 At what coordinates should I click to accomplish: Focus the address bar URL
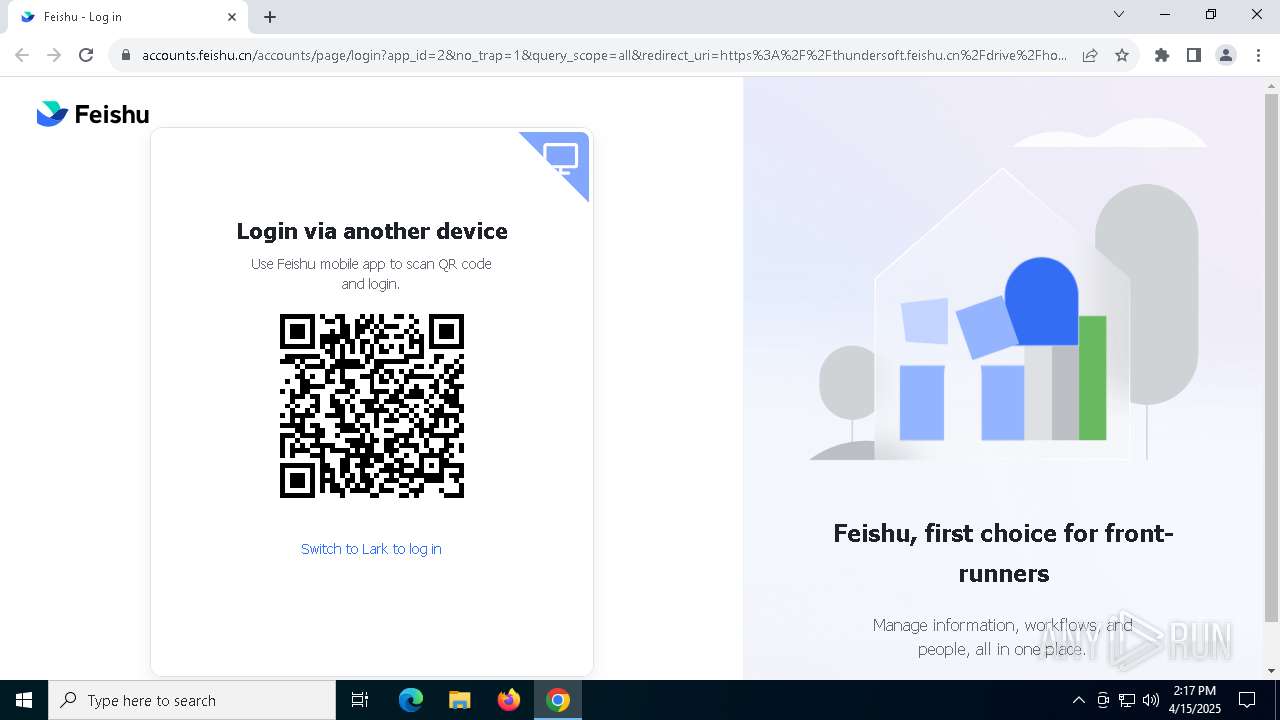coord(604,55)
